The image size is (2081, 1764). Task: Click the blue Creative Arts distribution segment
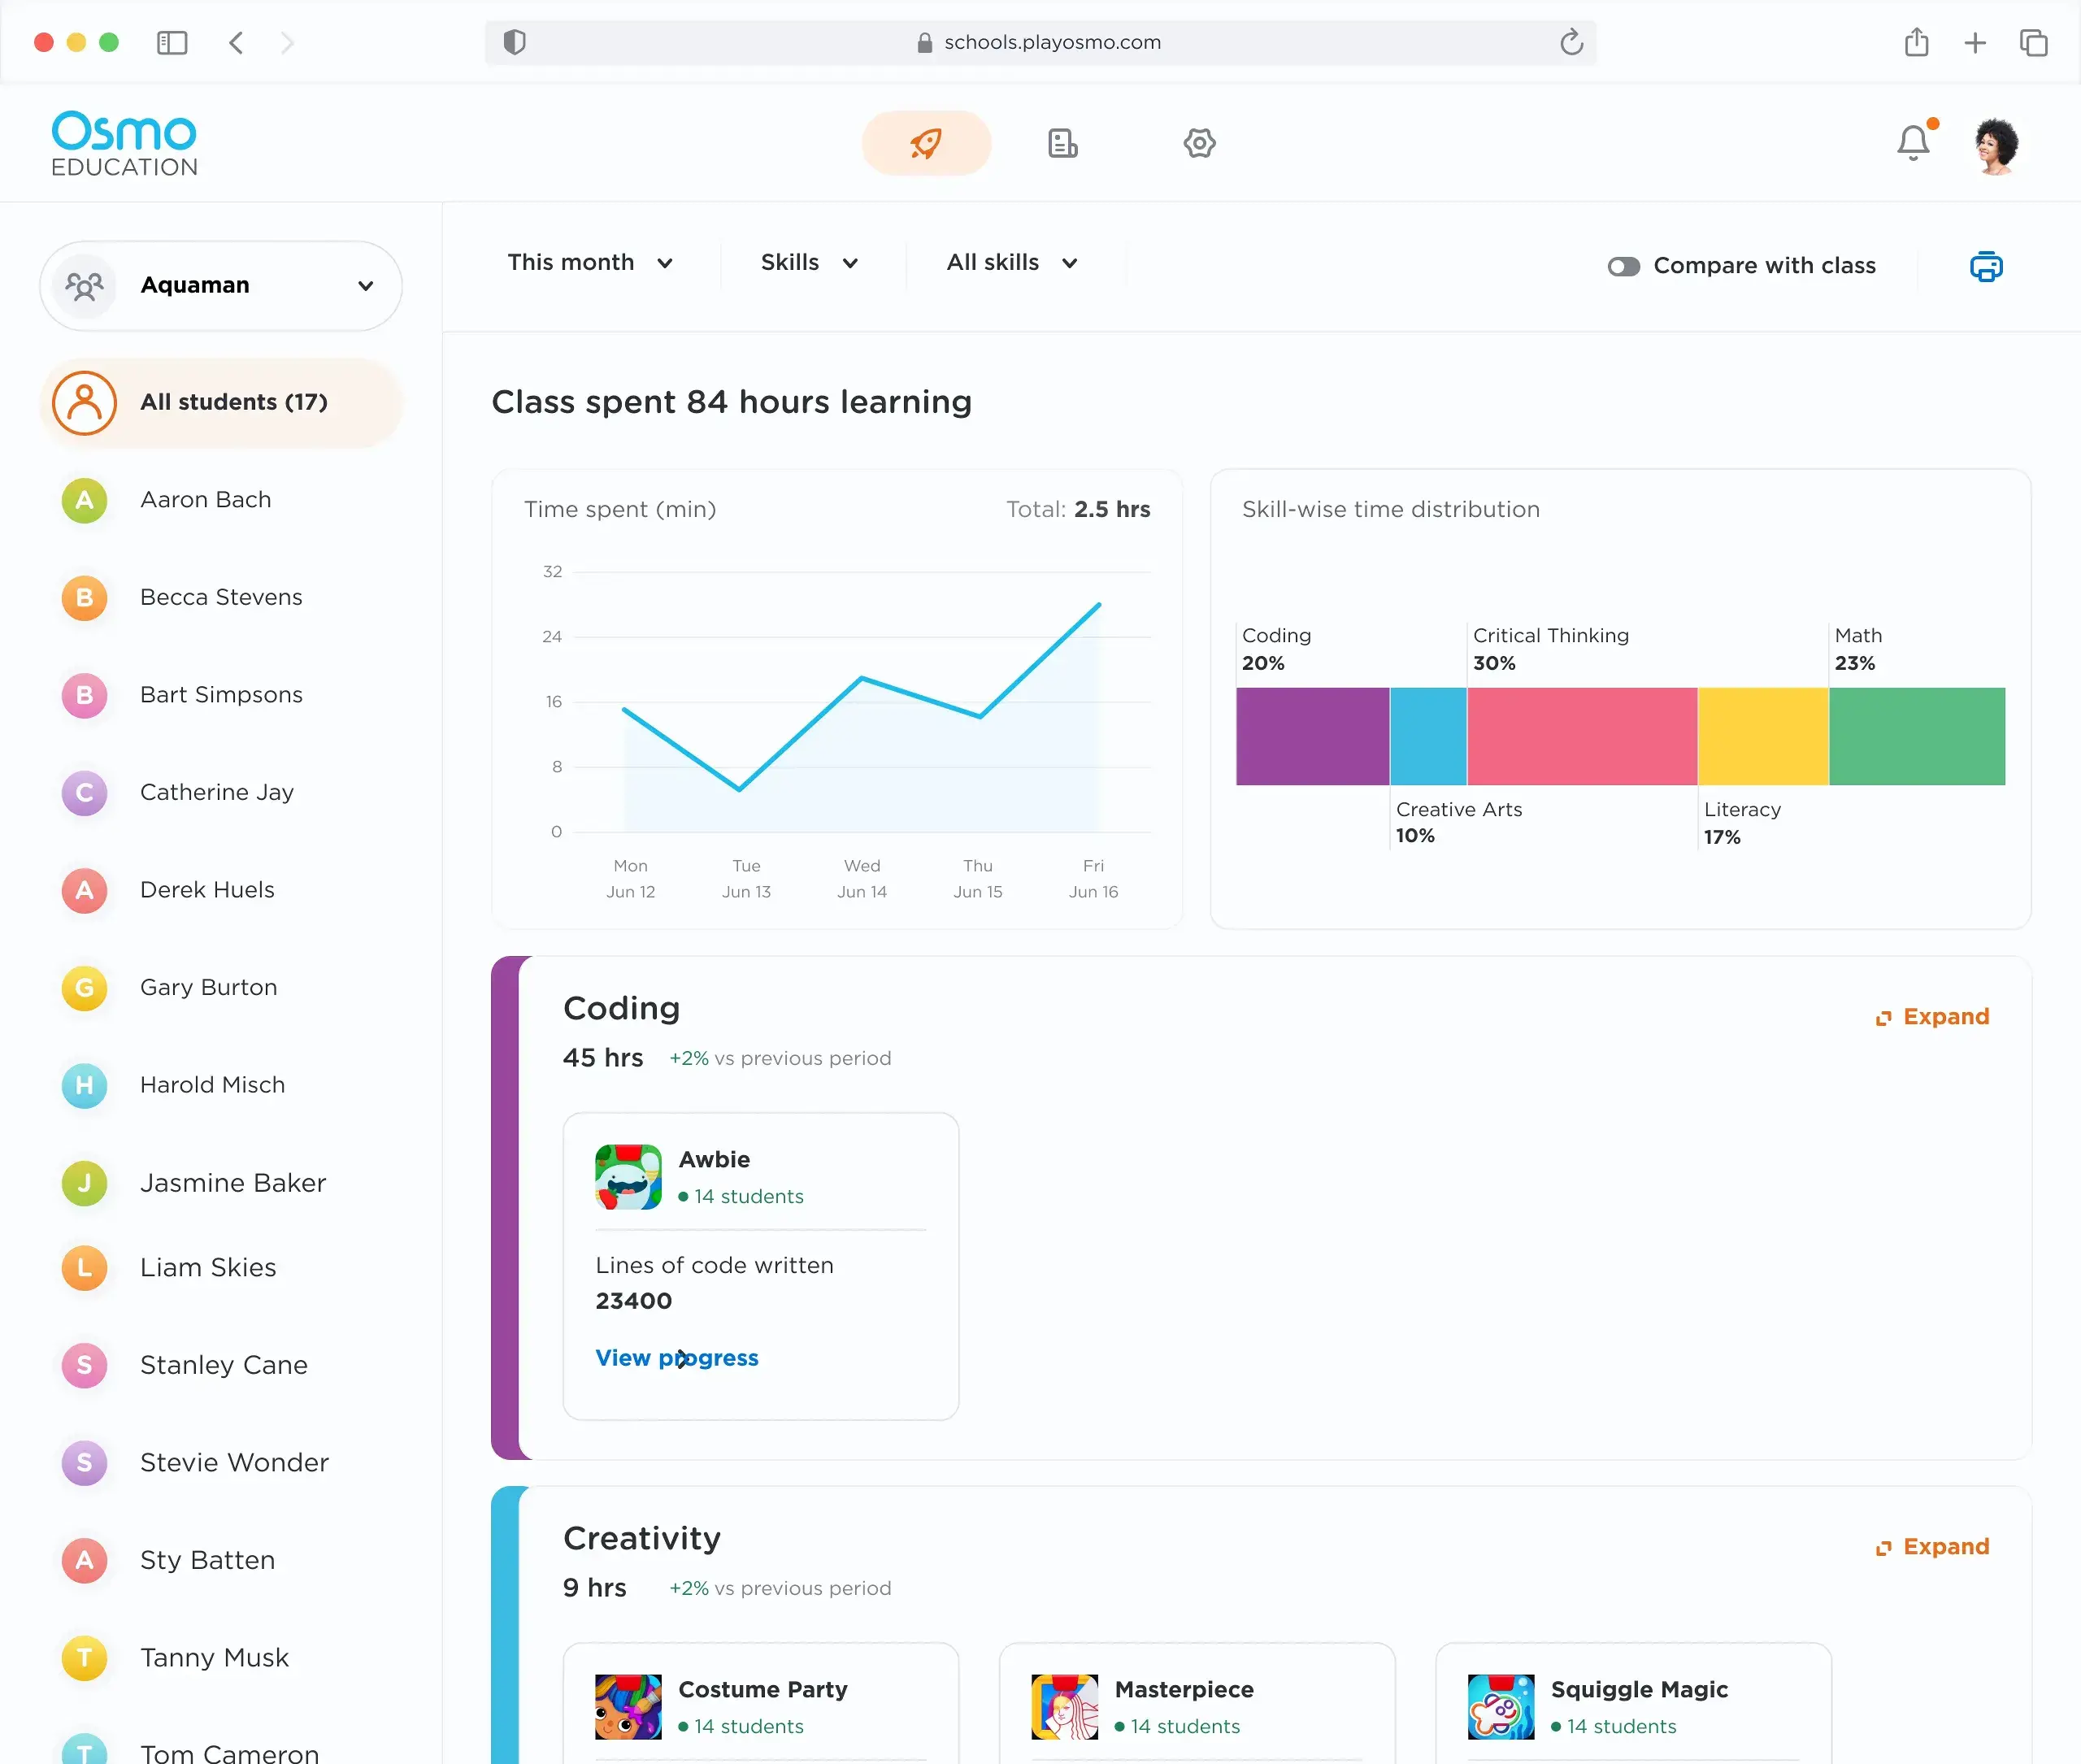point(1428,736)
